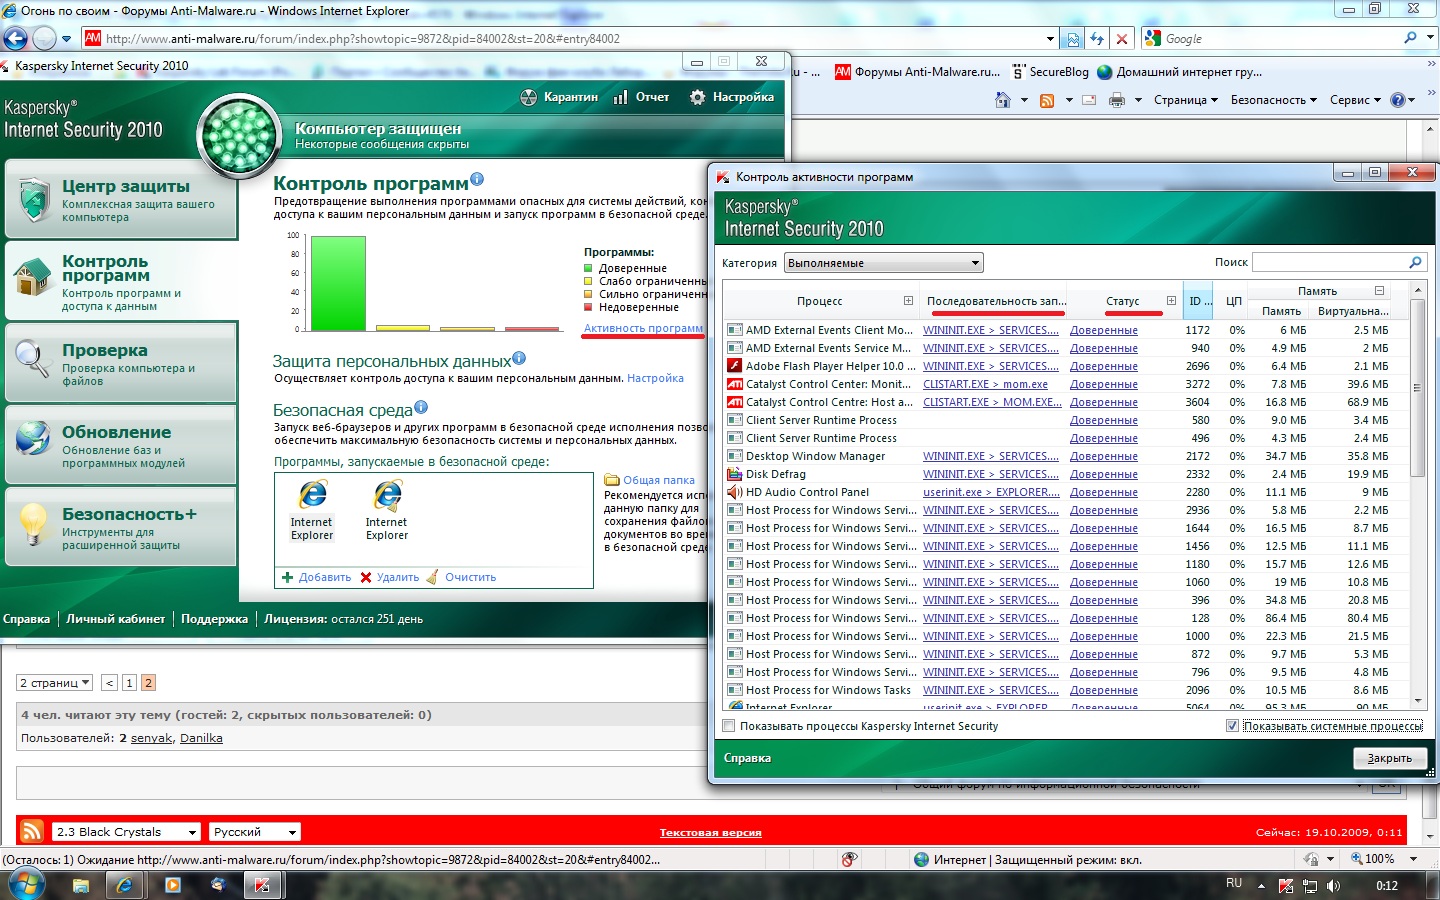Screen dimensions: 1440x900
Task: Open the Текстовая версия link
Action: 710,832
